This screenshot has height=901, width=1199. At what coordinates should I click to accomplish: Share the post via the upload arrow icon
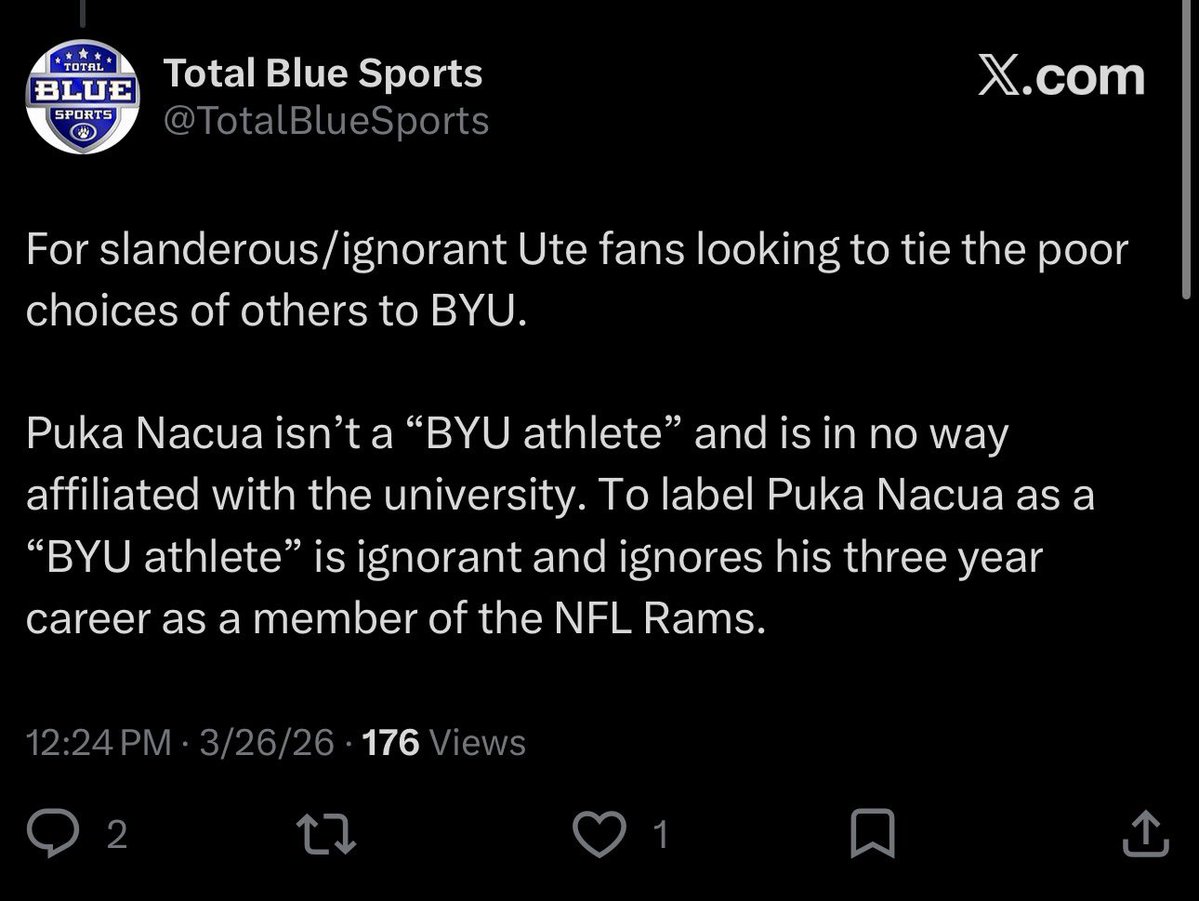(1145, 833)
